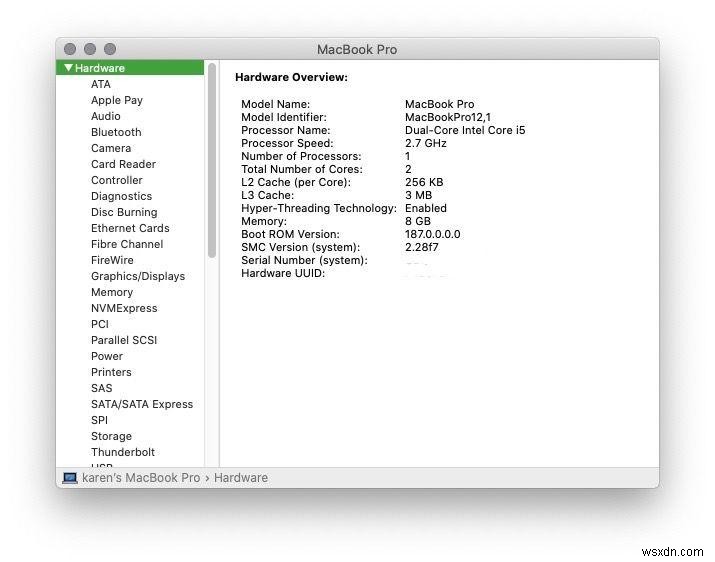Select ATA in the sidebar
This screenshot has width=715, height=562.
(x=101, y=84)
